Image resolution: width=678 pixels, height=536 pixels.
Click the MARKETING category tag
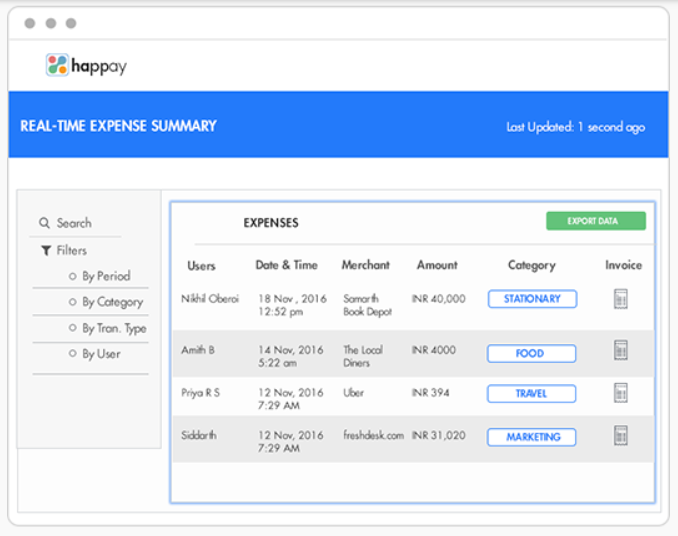(x=531, y=437)
